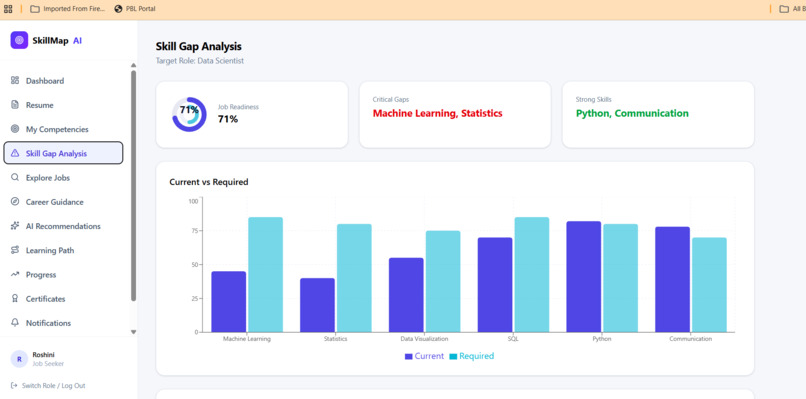Viewport: 806px width, 399px height.
Task: Open the Dashboard page
Action: [x=63, y=81]
